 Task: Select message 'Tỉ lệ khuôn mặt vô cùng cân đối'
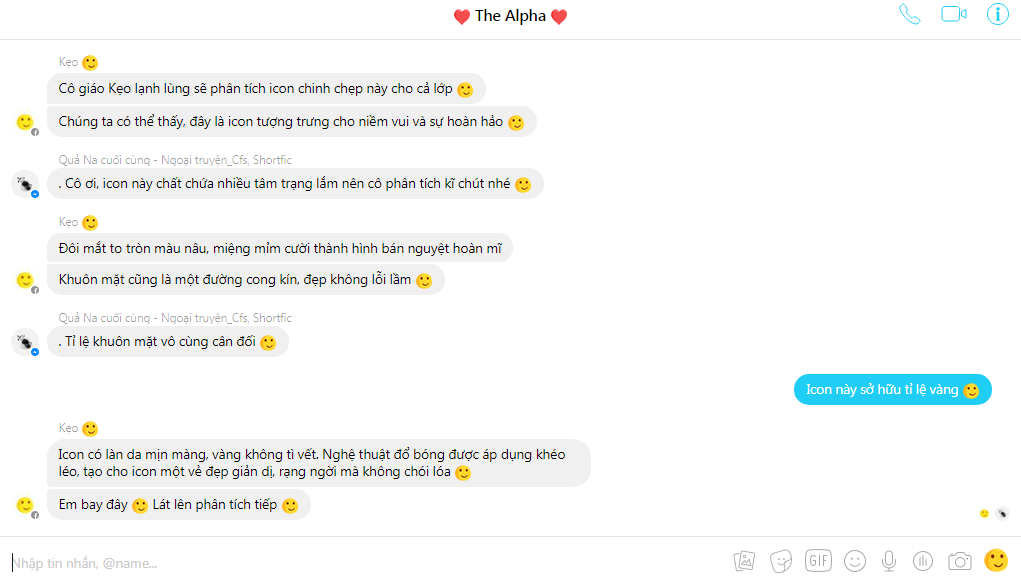coord(167,342)
